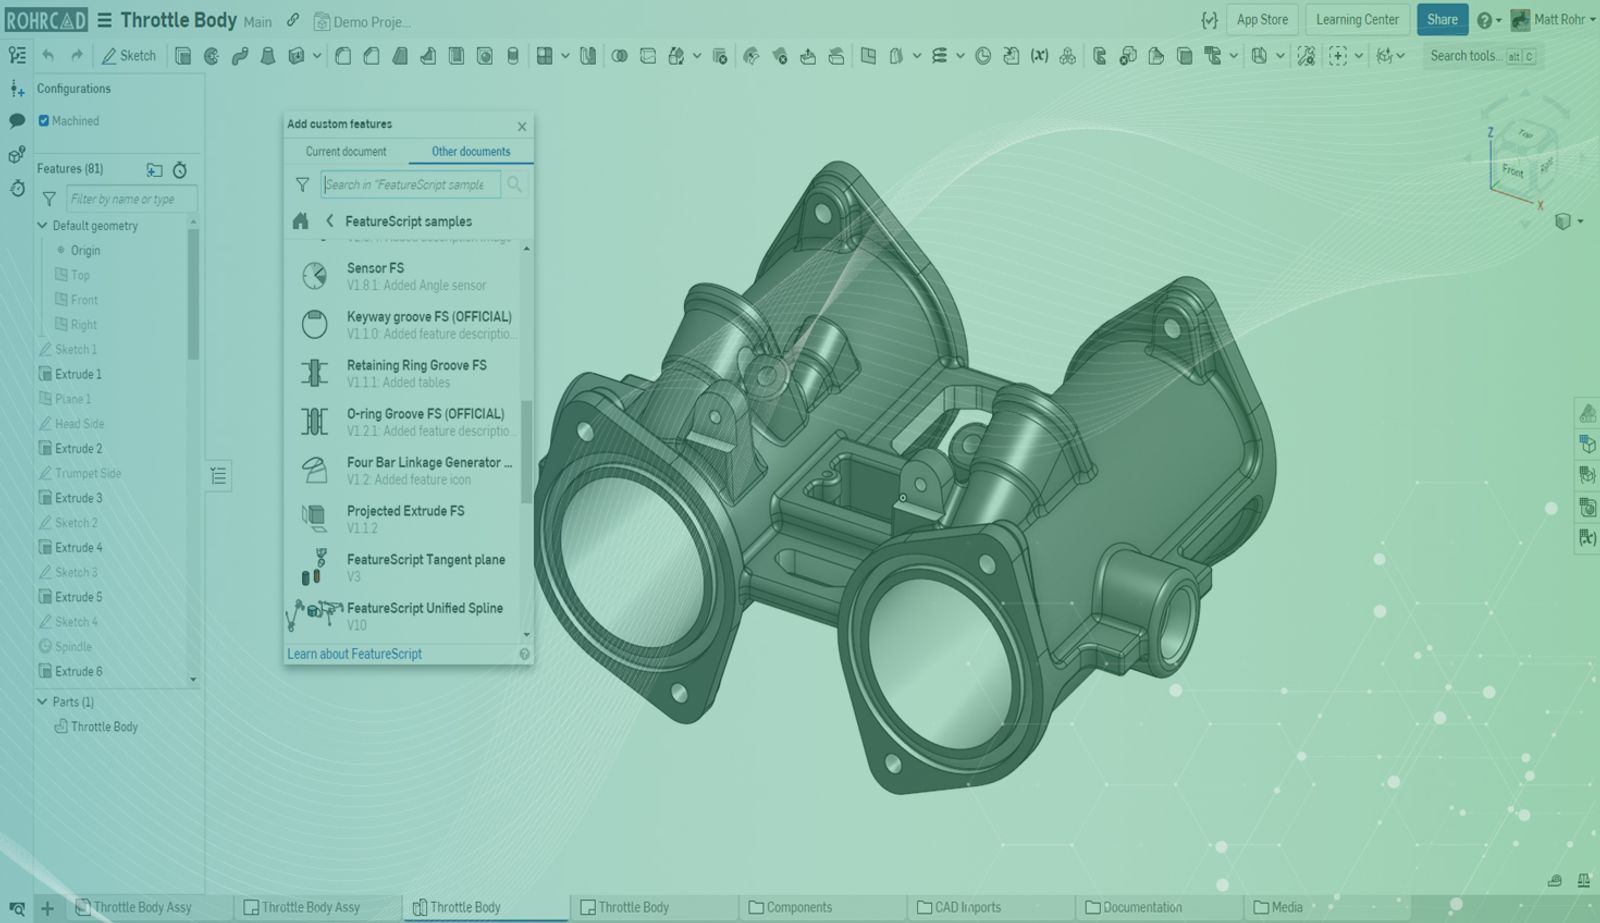The height and width of the screenshot is (923, 1600).
Task: Click the home icon in custom features
Action: tap(300, 221)
